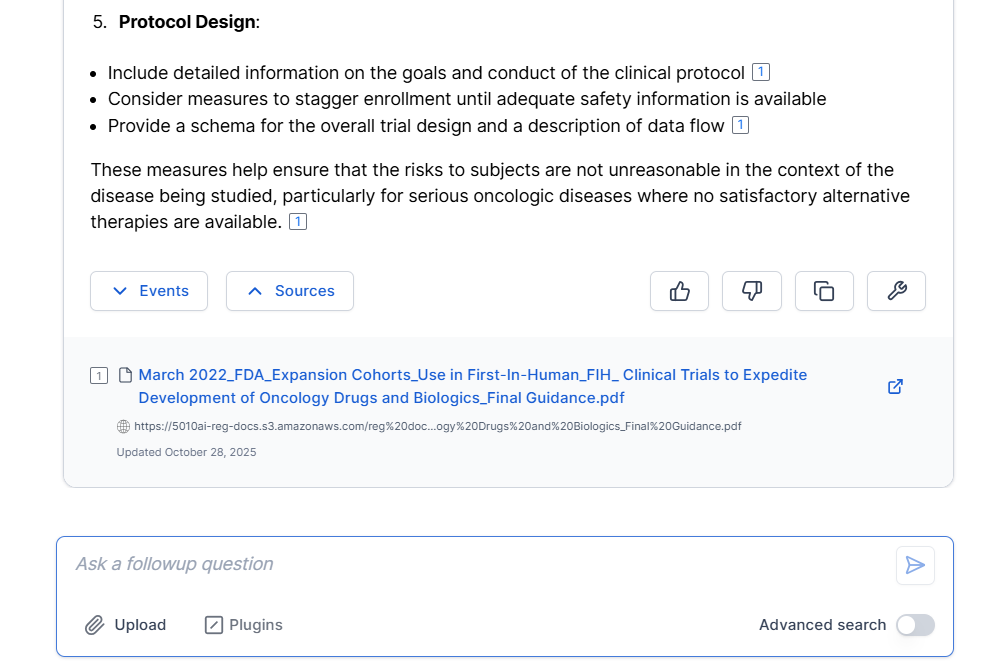Click the thumbs down feedback icon
This screenshot has height=669, width=1008.
tap(752, 291)
